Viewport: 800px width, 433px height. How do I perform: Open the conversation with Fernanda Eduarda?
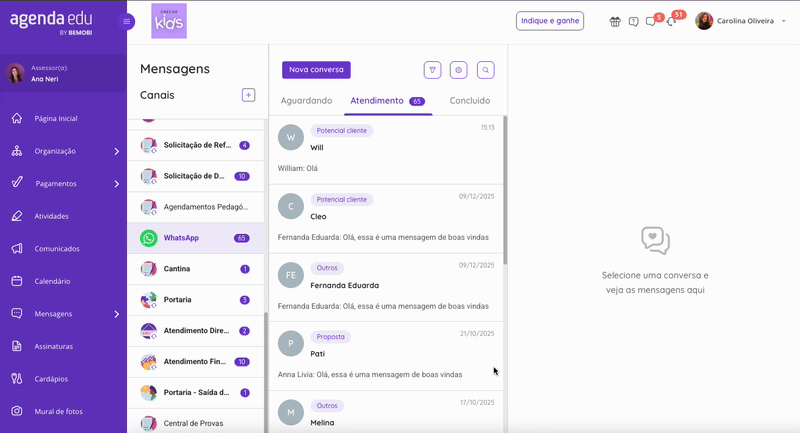(x=386, y=287)
